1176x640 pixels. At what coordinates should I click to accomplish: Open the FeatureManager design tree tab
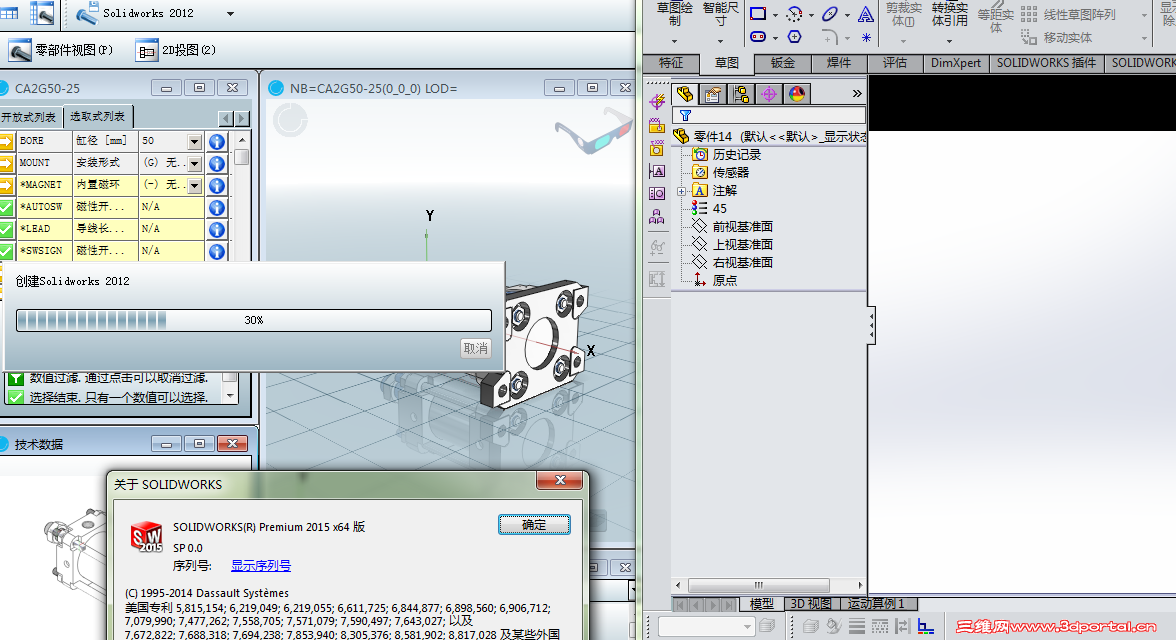tap(685, 94)
